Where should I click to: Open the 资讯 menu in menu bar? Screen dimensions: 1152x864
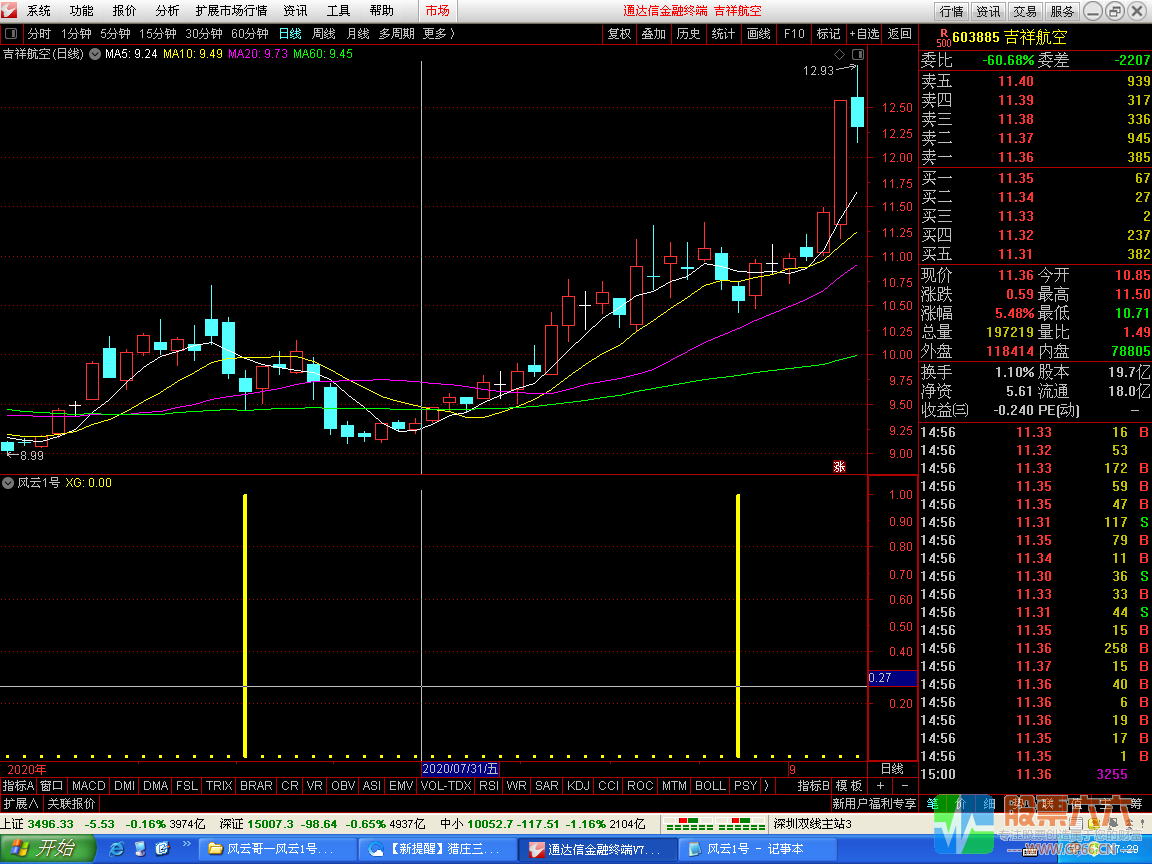(295, 11)
